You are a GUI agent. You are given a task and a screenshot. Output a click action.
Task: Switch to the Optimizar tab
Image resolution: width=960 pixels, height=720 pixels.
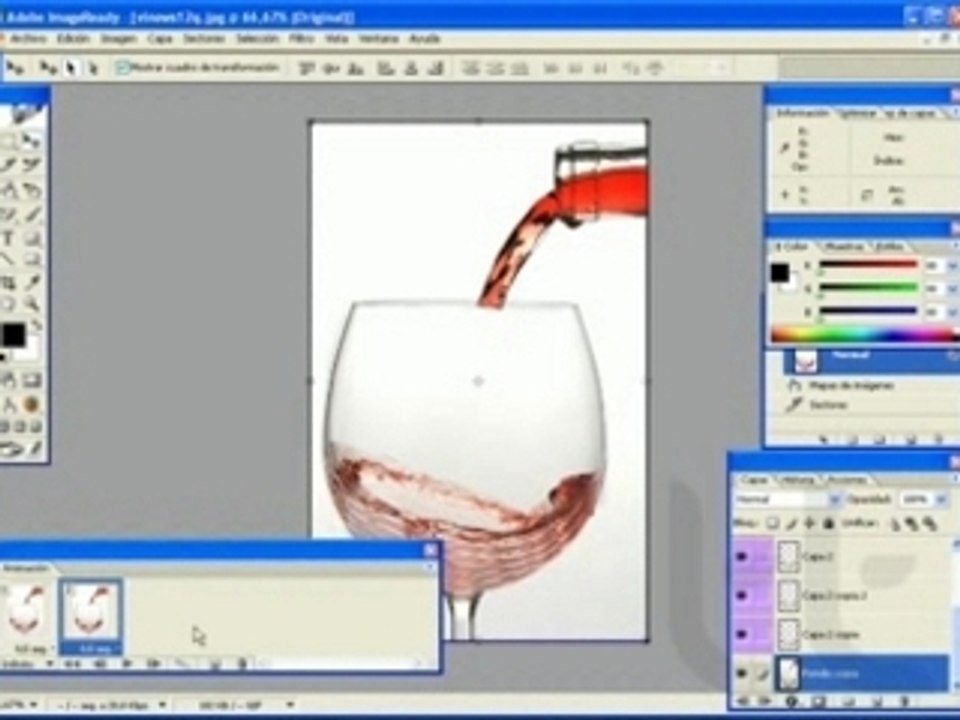click(x=857, y=113)
